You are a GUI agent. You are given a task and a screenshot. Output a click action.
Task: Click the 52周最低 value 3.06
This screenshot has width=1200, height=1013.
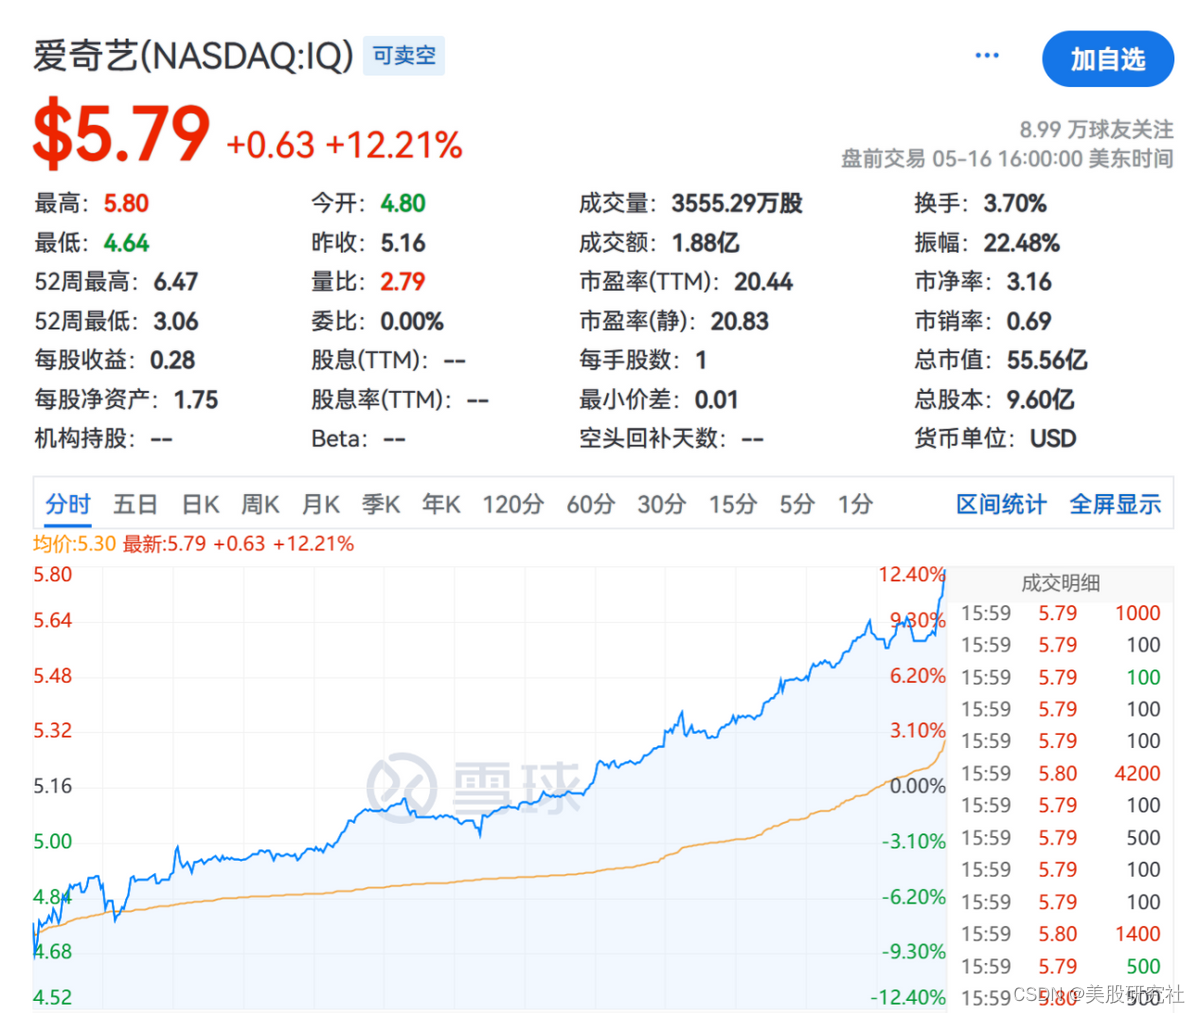click(x=176, y=321)
